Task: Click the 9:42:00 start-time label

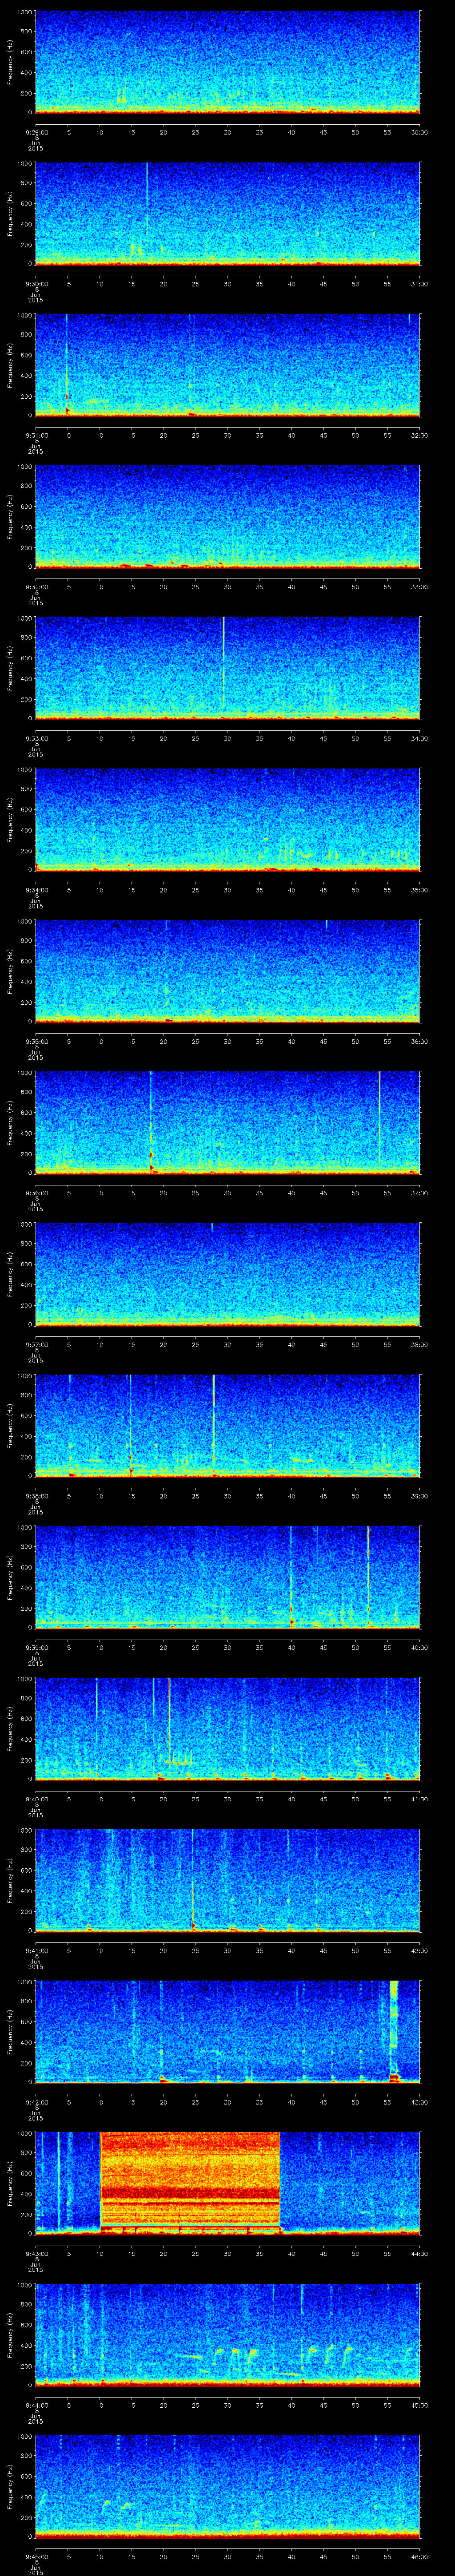Action: pos(36,2101)
